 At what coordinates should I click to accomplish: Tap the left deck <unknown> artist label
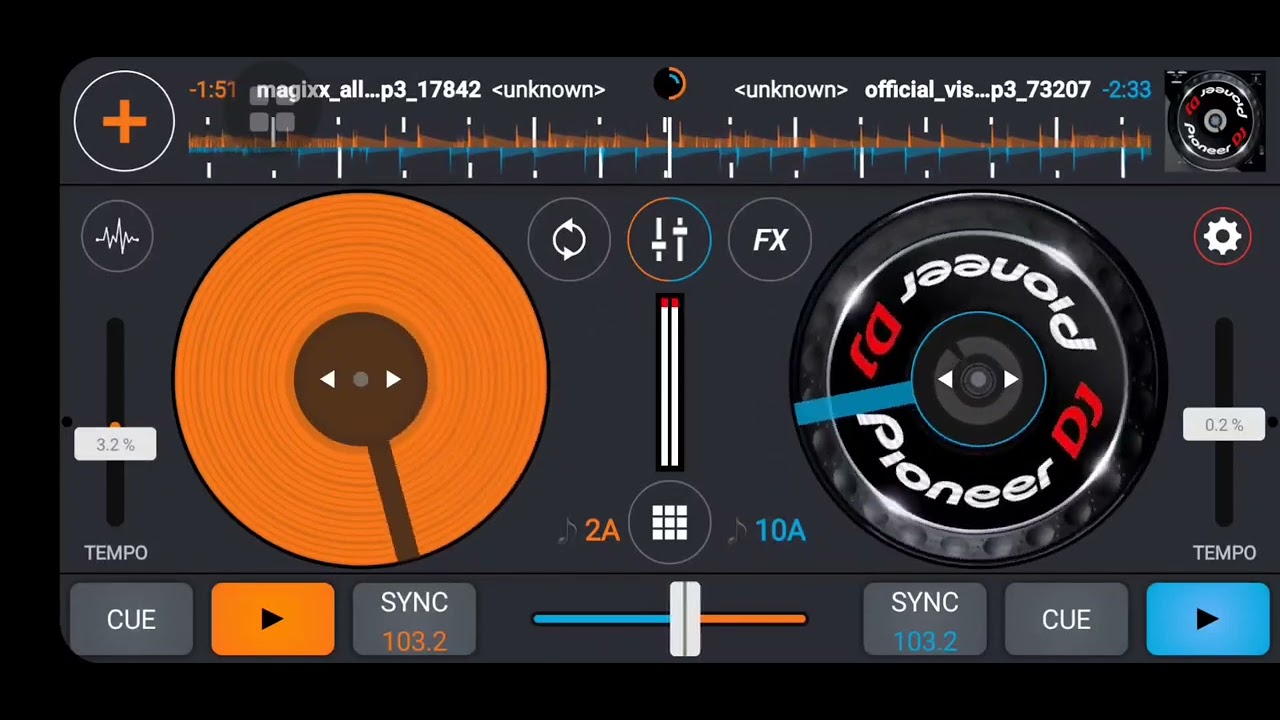pos(548,90)
